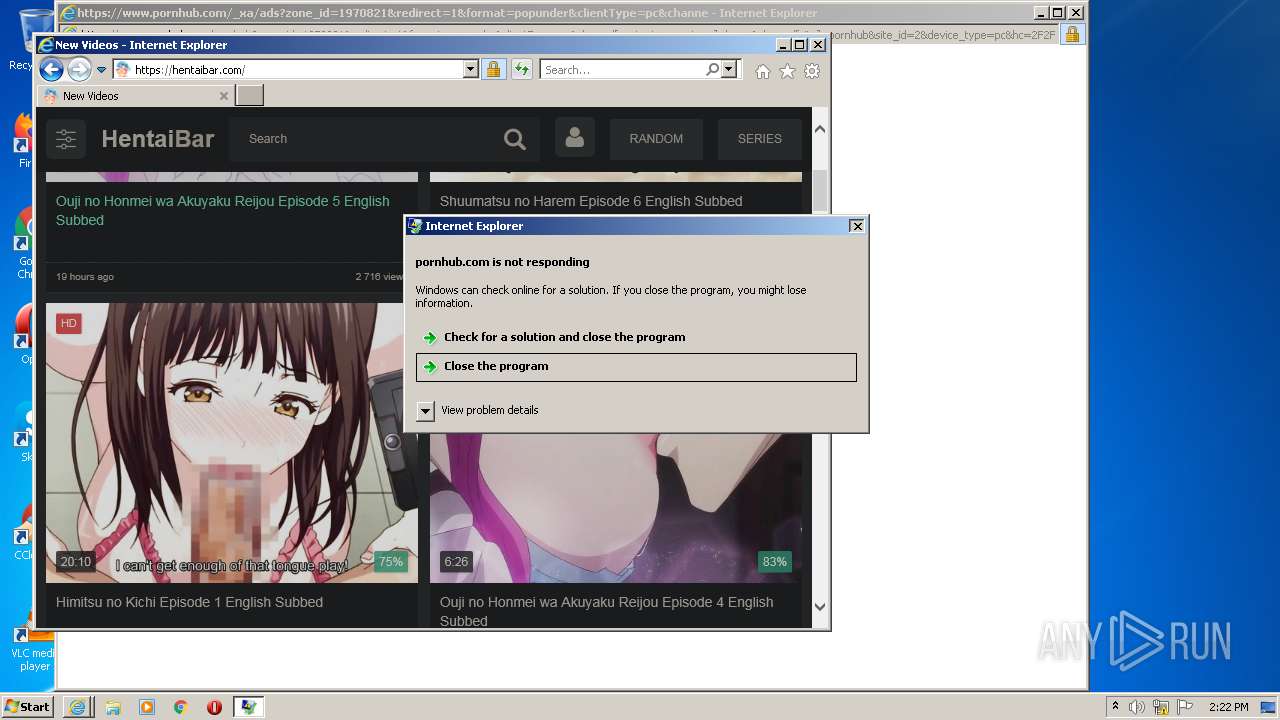
Task: Open the search provider dropdown arrow
Action: pyautogui.click(x=729, y=70)
